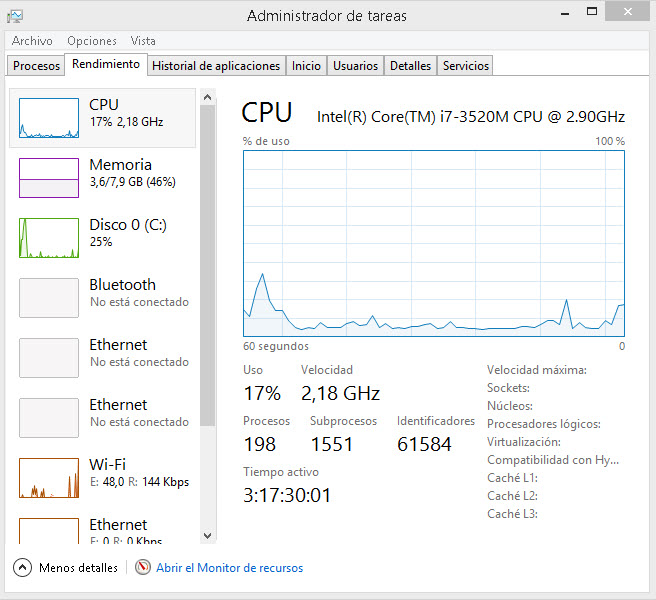Click the 2,18 GHz Velocidad value
This screenshot has width=656, height=600.
point(341,393)
